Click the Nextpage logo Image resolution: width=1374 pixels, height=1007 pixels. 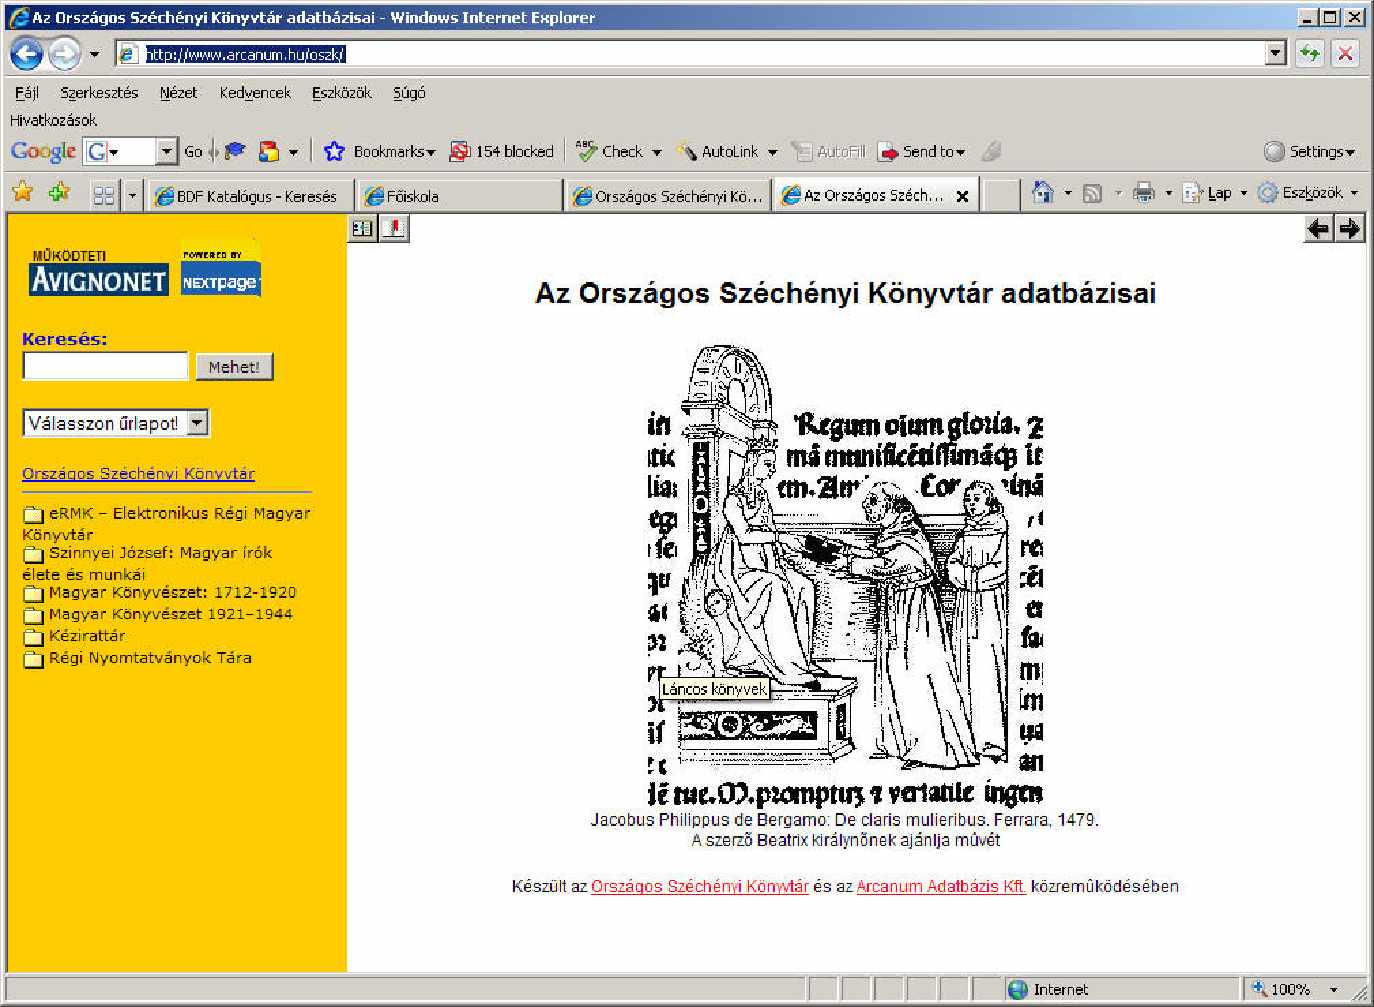point(221,270)
